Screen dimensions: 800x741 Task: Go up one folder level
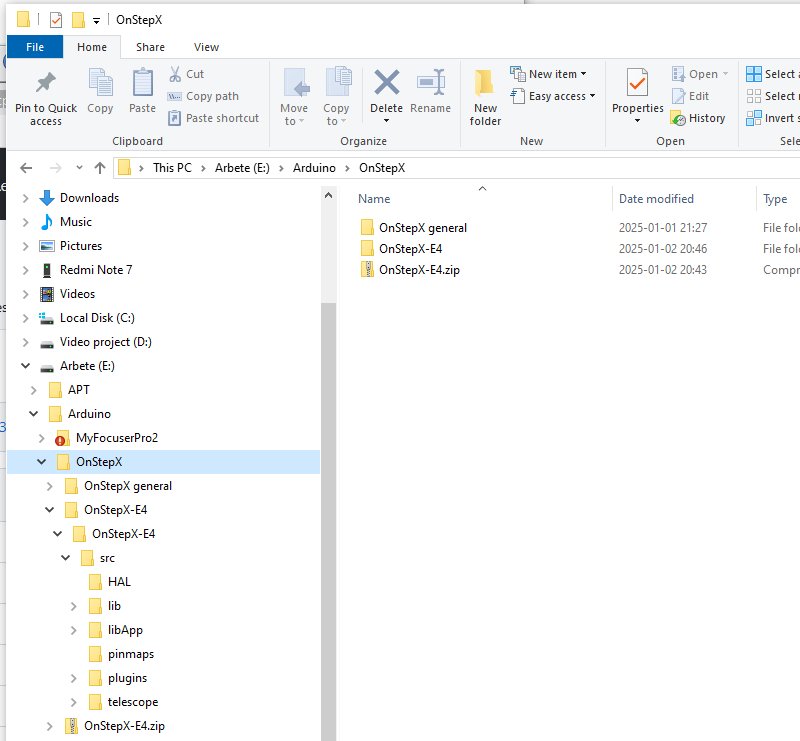[x=100, y=168]
